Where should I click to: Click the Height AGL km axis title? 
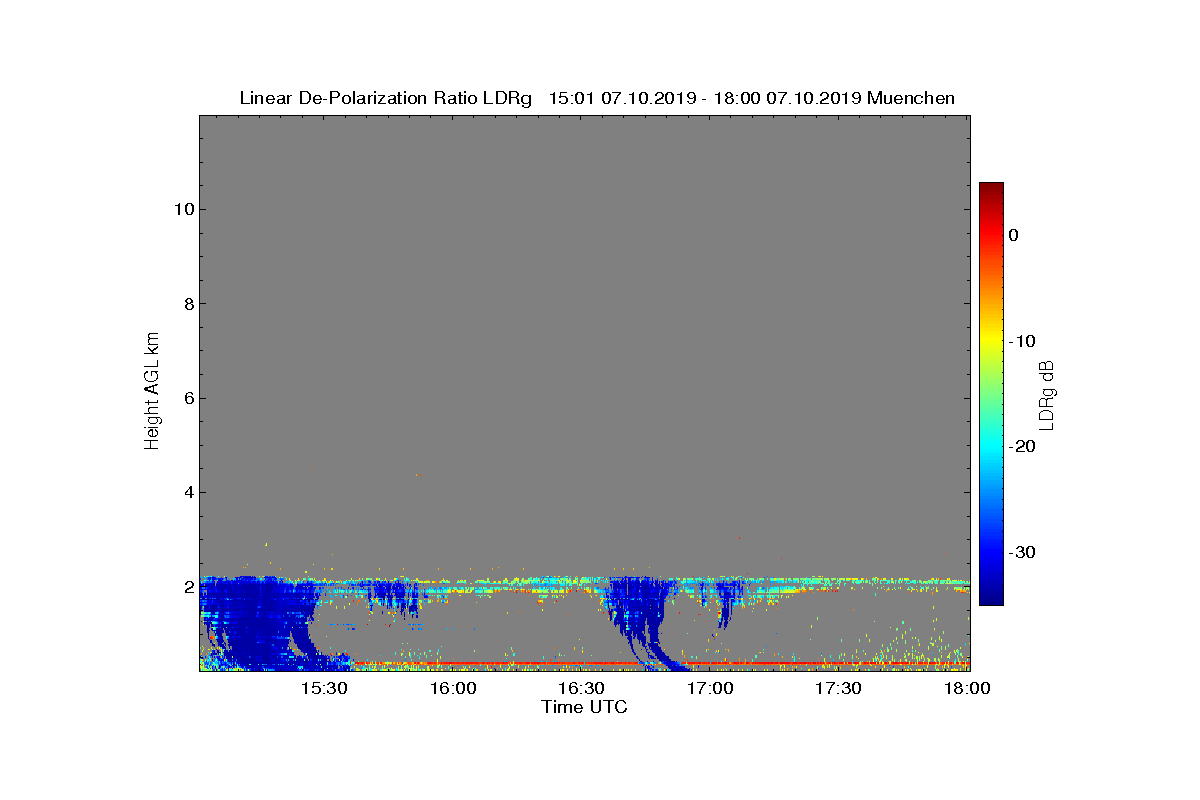(x=152, y=392)
